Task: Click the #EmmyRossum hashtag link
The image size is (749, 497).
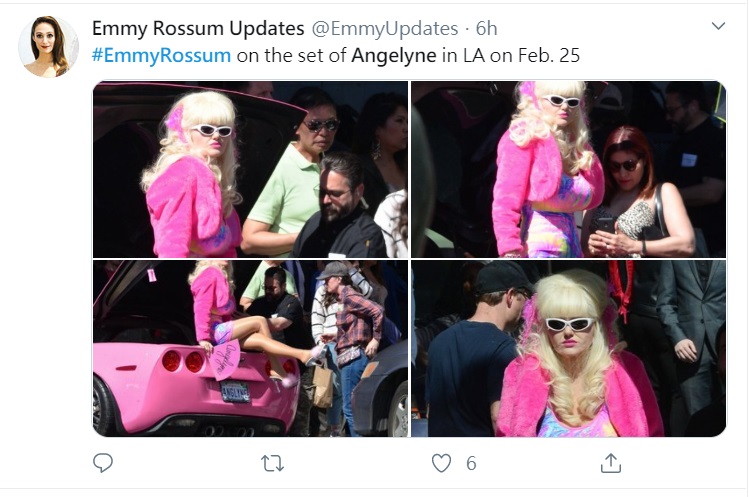Action: coord(161,55)
